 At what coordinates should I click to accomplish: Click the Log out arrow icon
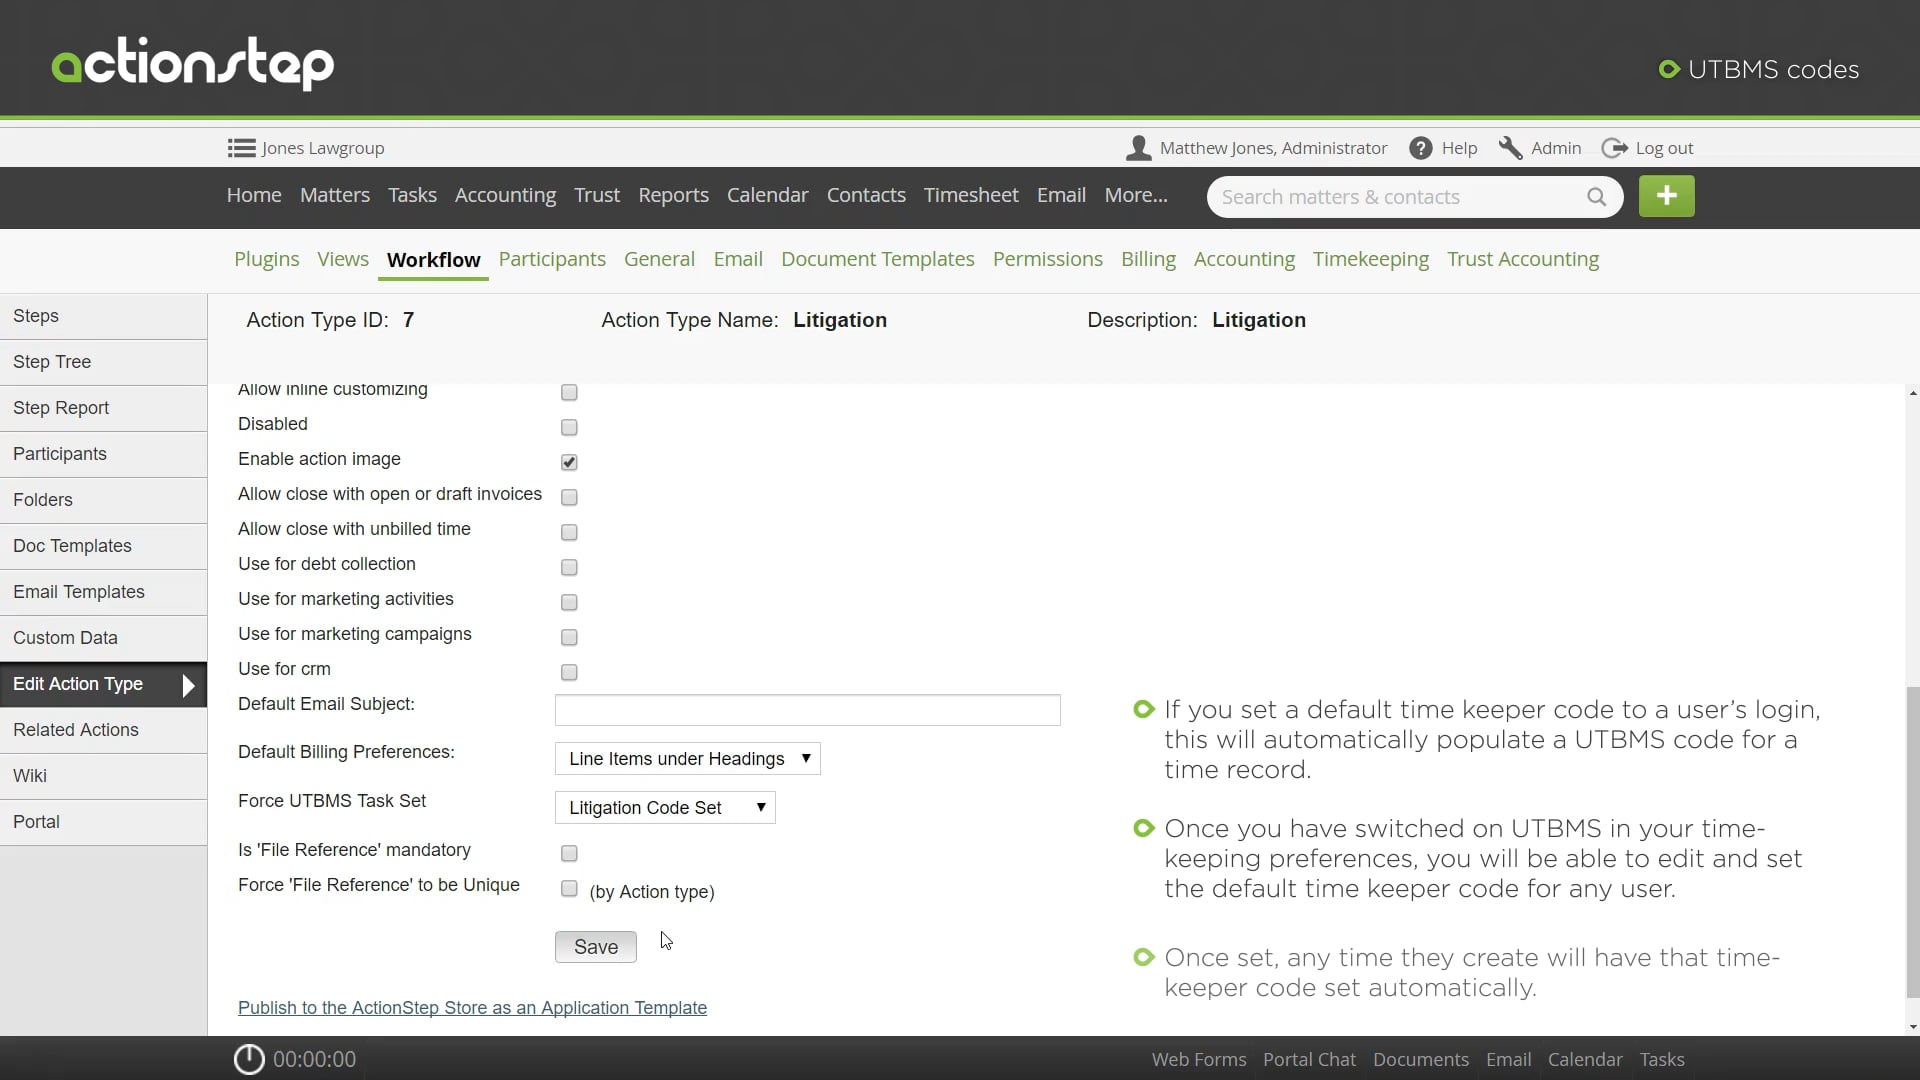(1614, 148)
